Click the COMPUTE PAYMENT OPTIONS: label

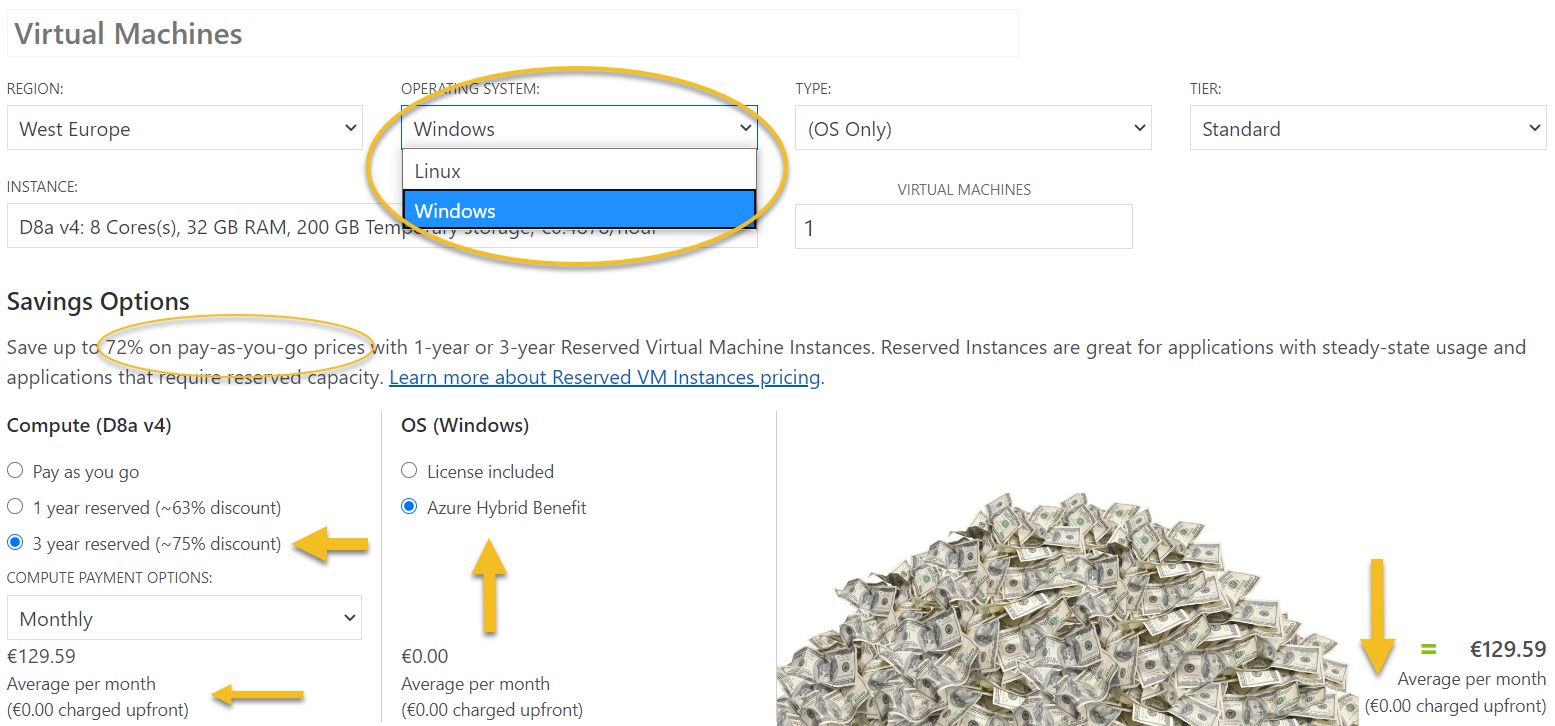point(110,577)
